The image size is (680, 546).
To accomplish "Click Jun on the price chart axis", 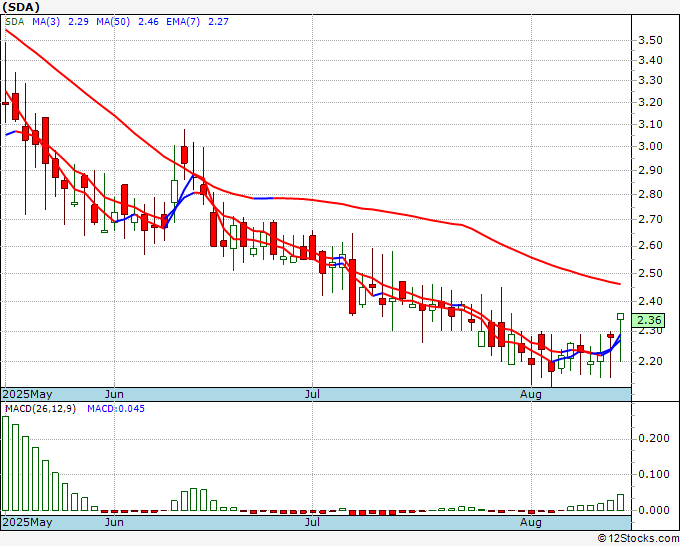I will click(114, 394).
